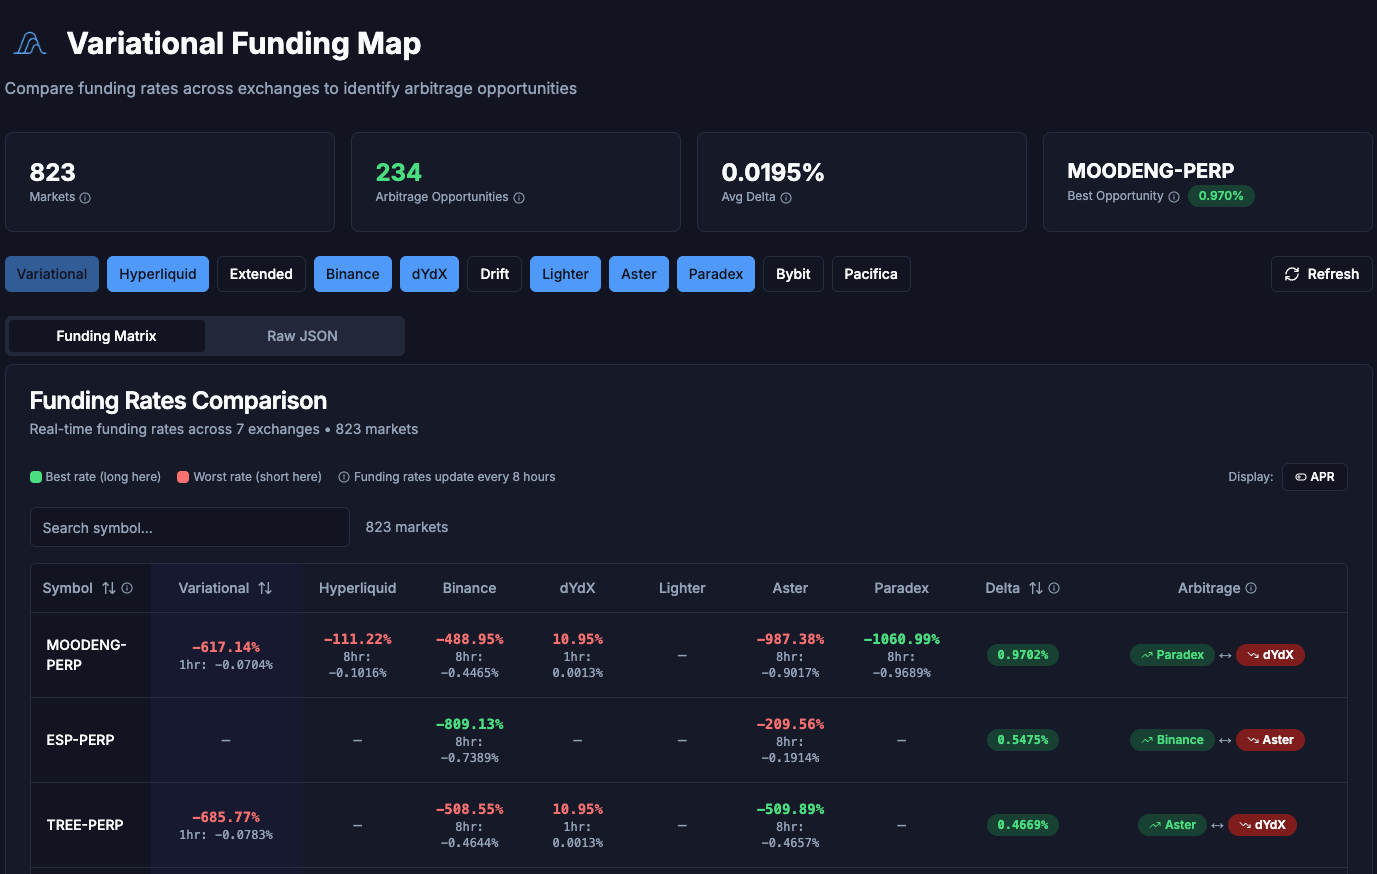Viewport: 1377px width, 874px height.
Task: Select the MOODENG-PERP symbol in the table row
Action: point(87,655)
